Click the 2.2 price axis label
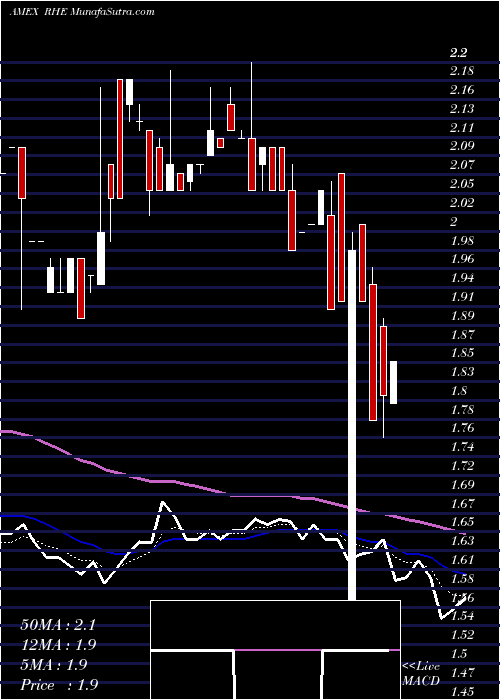The width and height of the screenshot is (500, 700). 458,54
